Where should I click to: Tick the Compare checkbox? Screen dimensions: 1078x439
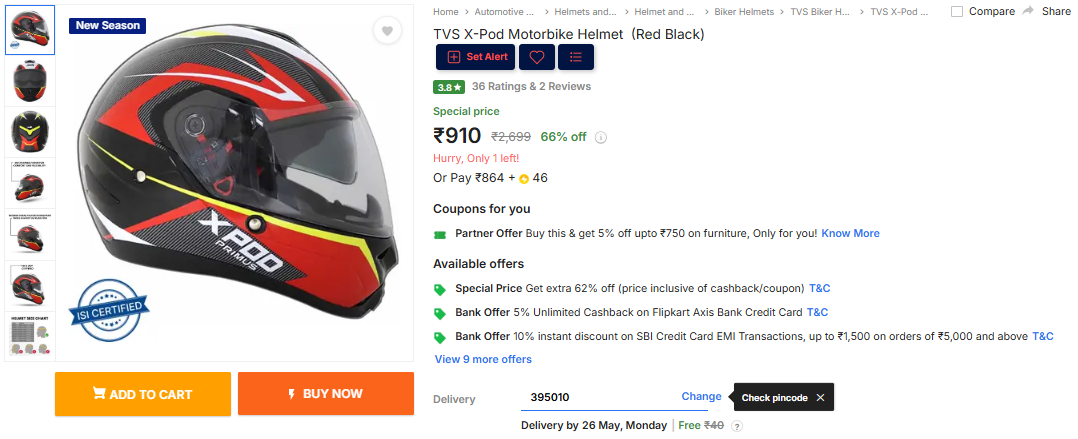point(957,12)
